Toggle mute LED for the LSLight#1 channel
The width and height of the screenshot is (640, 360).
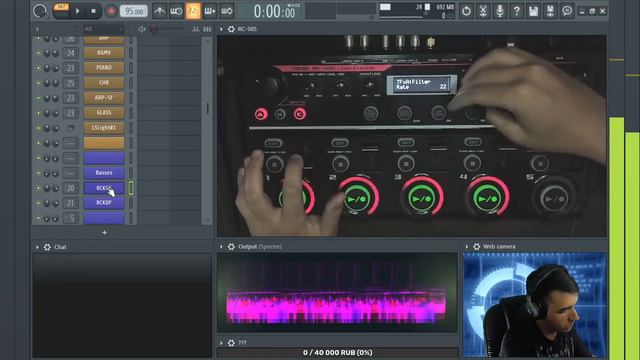pos(38,128)
